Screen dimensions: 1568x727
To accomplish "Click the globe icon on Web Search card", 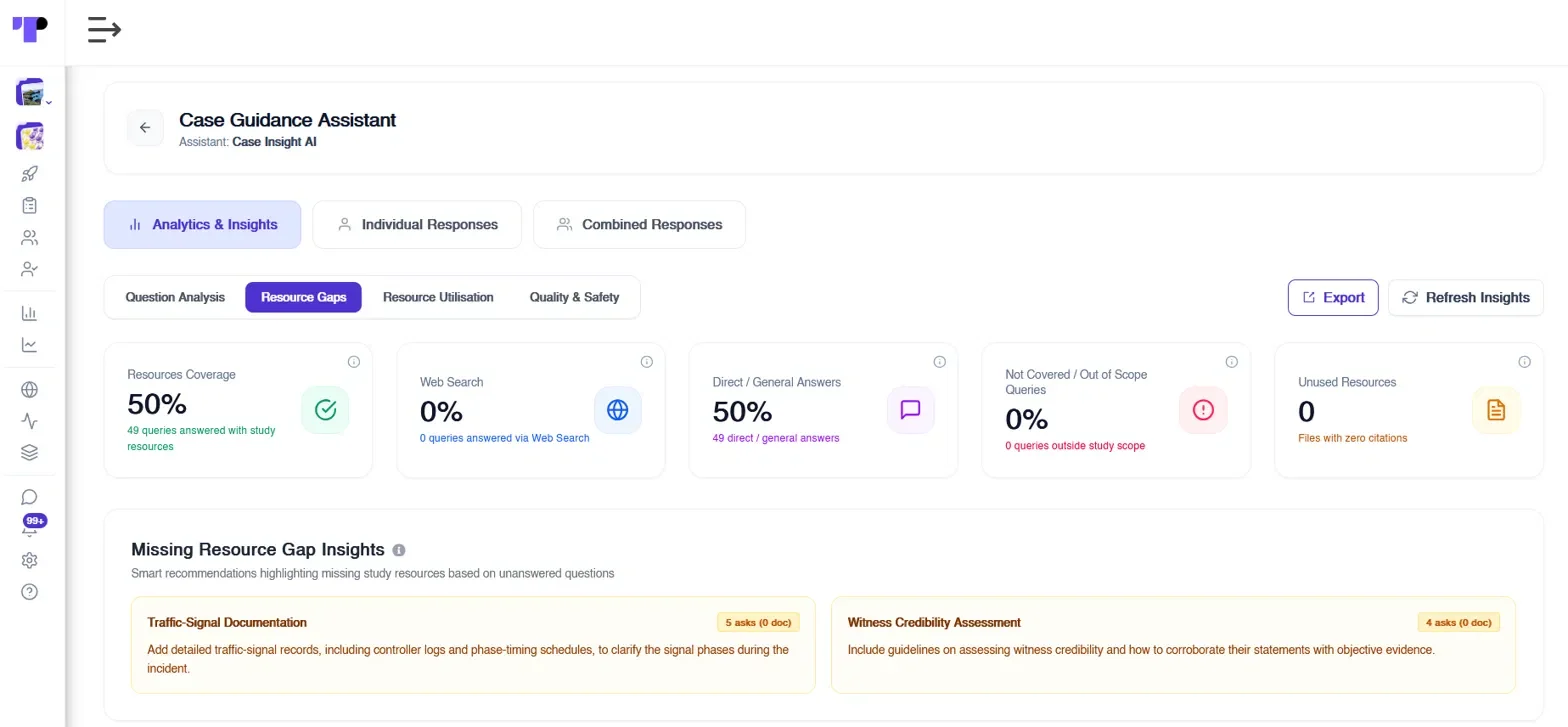I will [618, 410].
